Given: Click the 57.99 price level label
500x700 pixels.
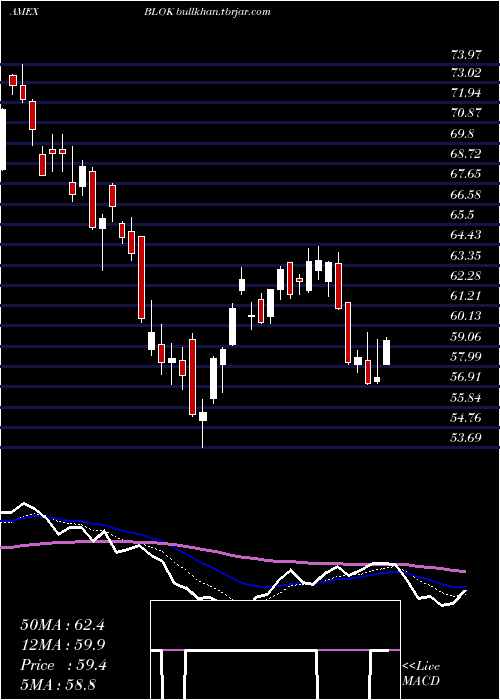Looking at the screenshot, I should pos(467,356).
